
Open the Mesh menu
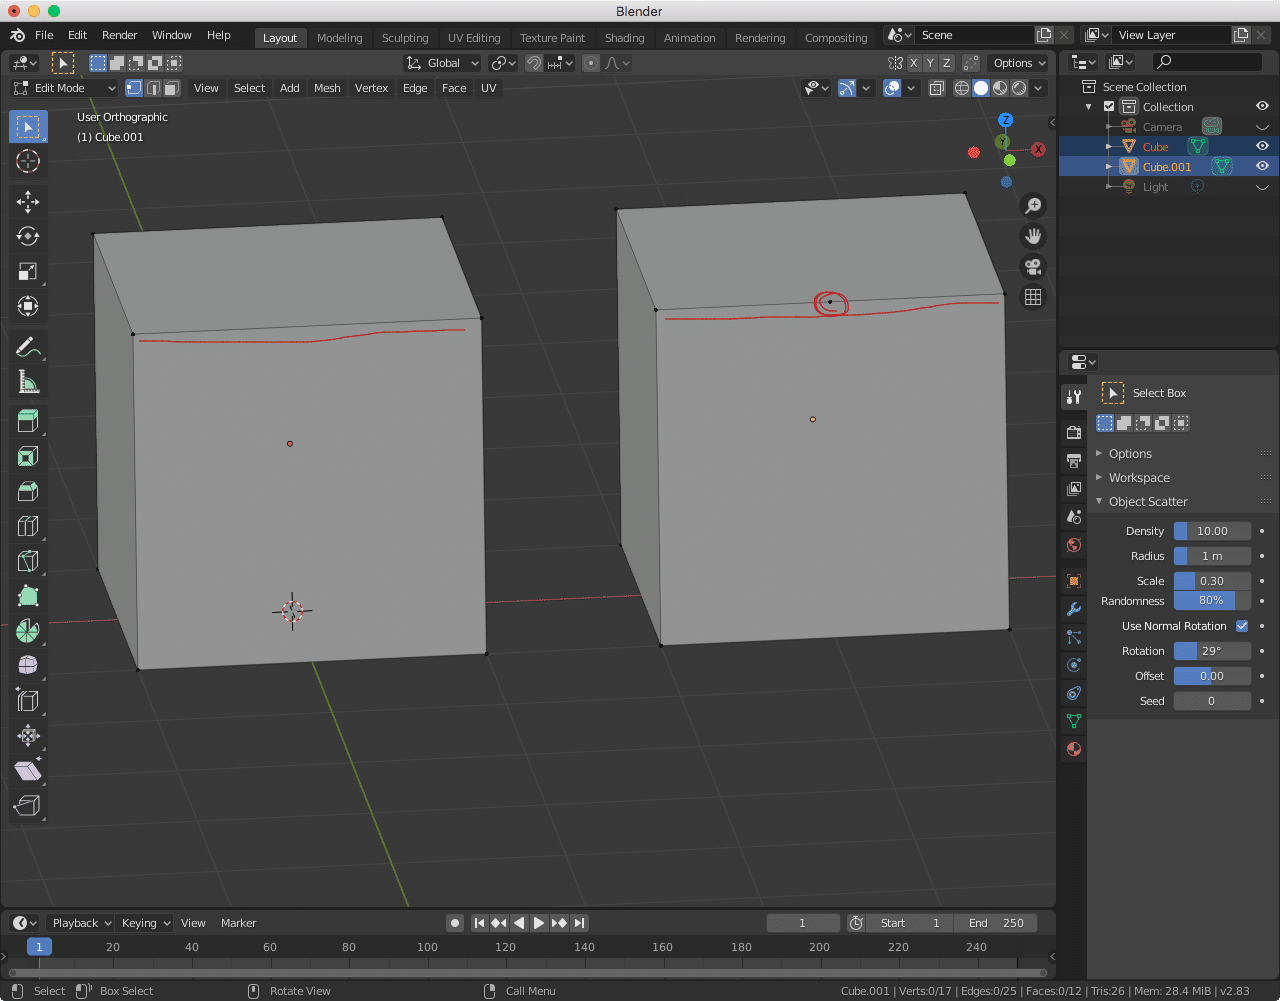pos(327,88)
